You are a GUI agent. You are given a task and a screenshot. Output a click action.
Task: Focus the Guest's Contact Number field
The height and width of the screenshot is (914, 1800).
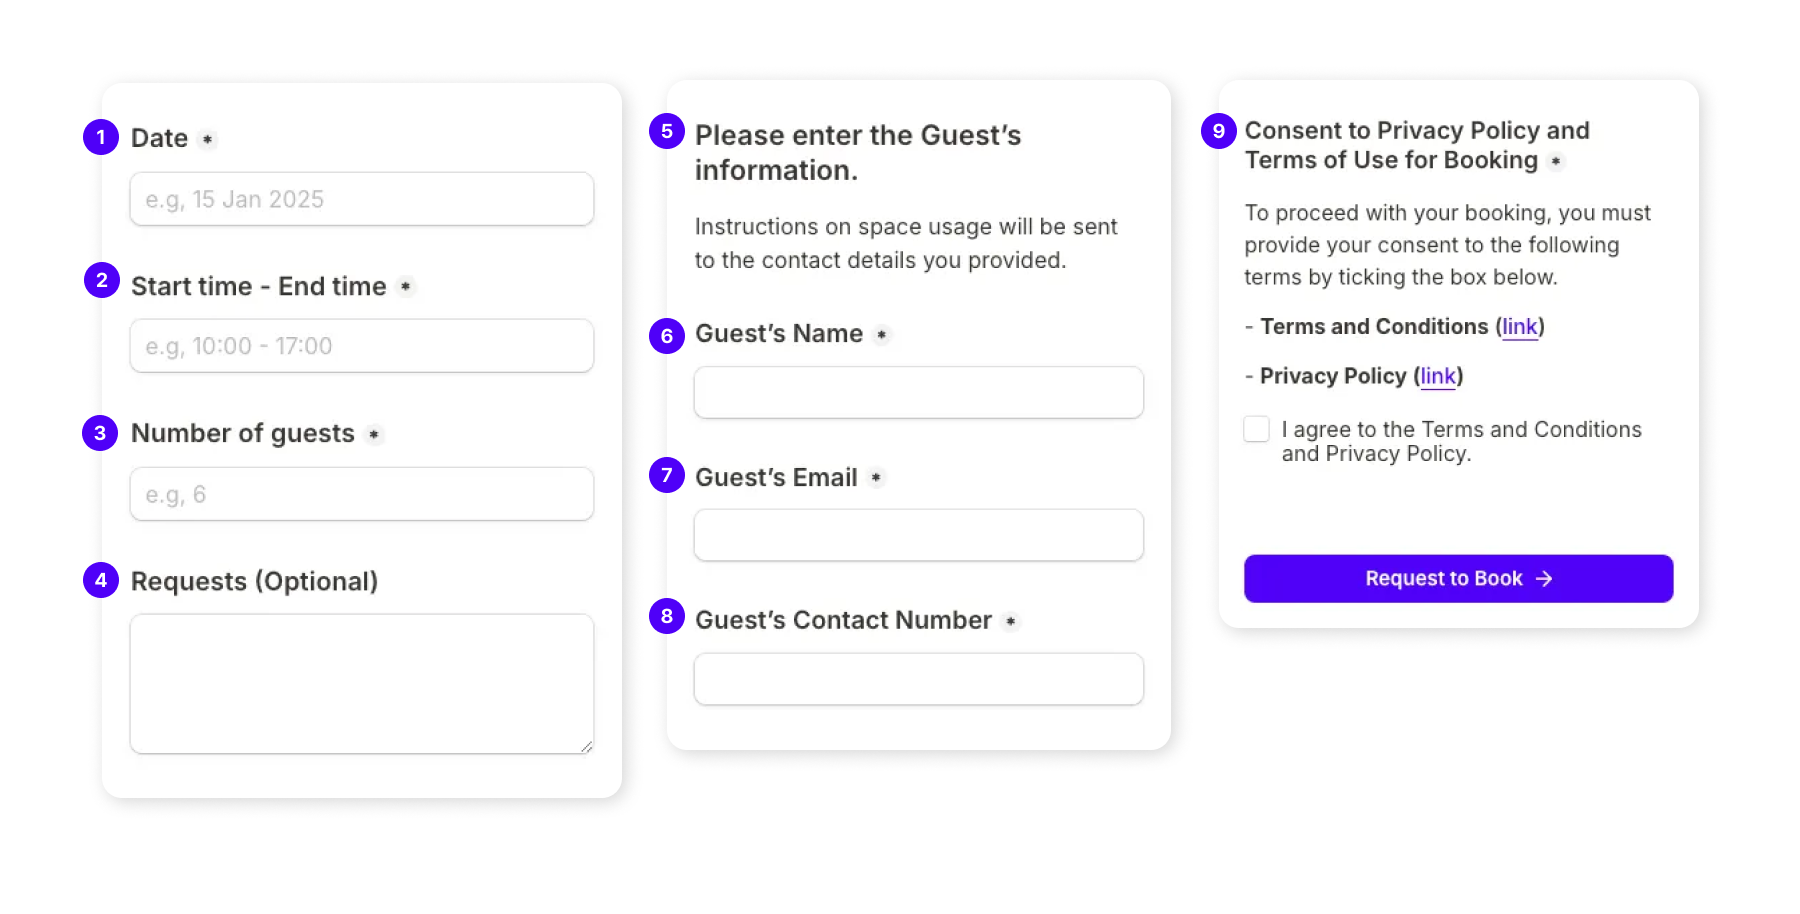point(919,679)
